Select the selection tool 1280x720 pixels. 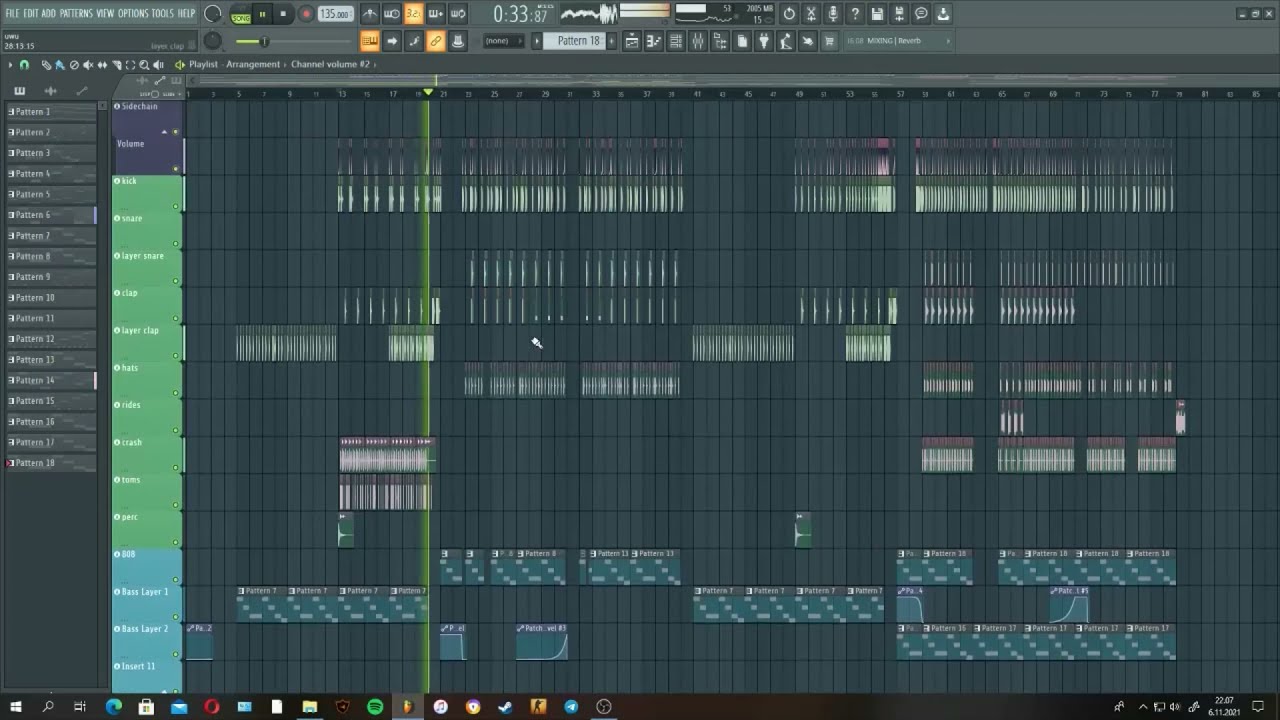point(130,65)
